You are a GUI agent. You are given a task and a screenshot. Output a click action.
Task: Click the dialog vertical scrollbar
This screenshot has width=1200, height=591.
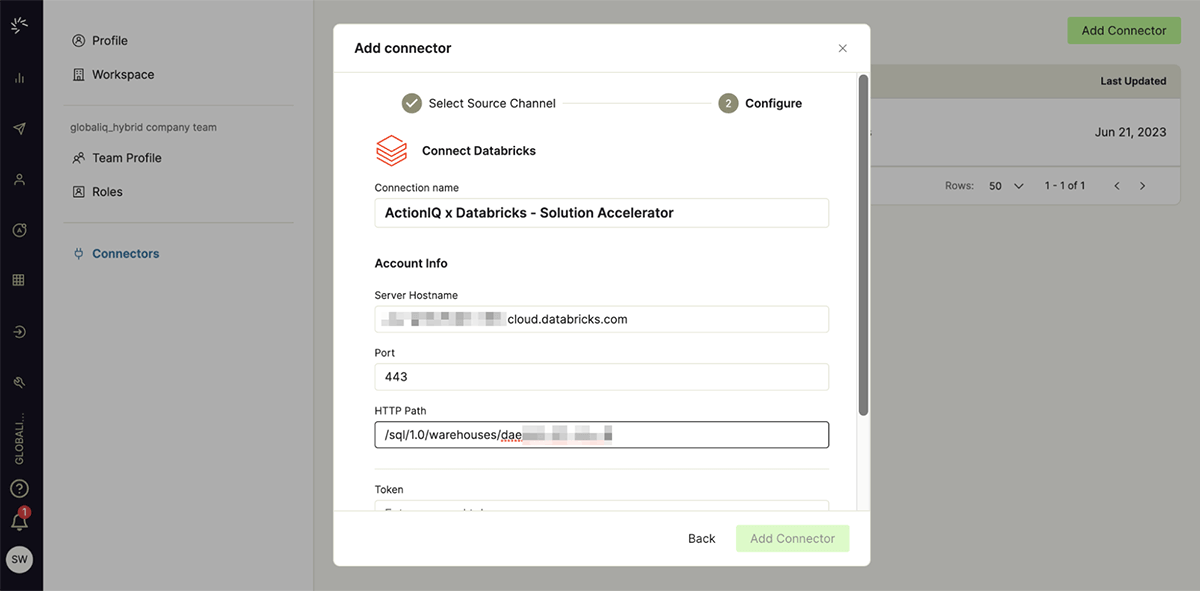863,245
